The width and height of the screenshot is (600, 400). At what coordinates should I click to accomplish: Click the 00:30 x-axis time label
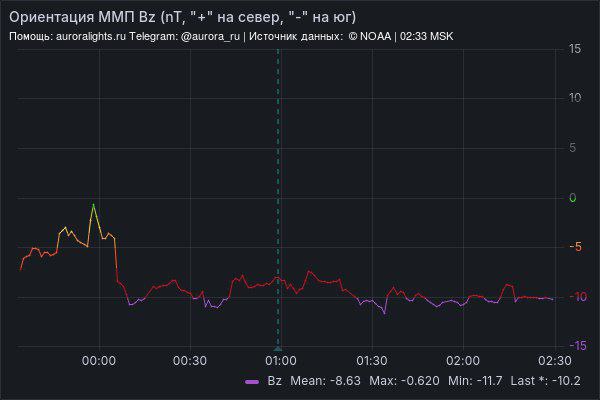coord(190,361)
